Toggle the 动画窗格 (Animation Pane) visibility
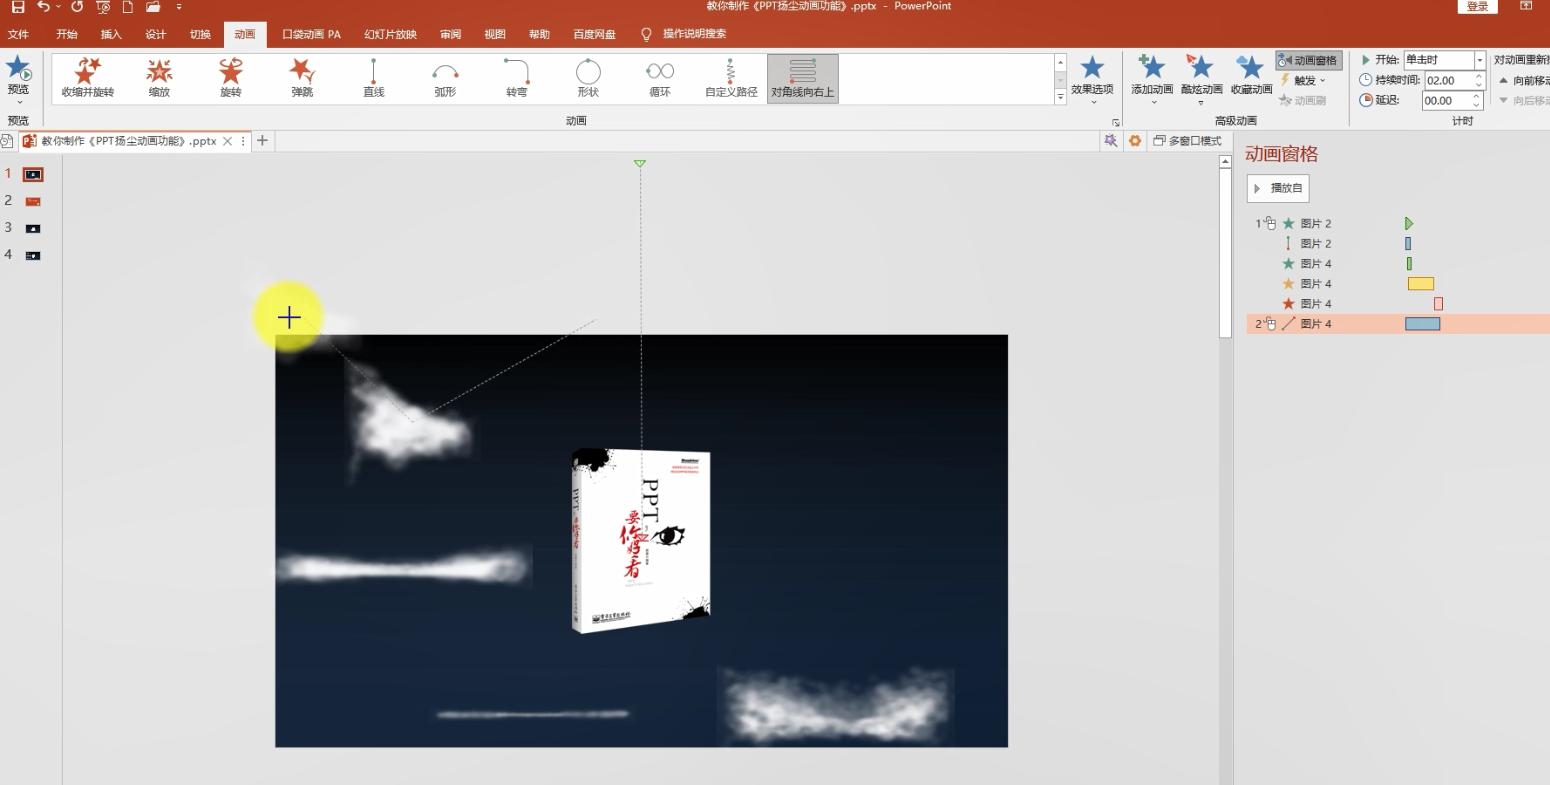Viewport: 1550px width, 785px height. click(1307, 59)
